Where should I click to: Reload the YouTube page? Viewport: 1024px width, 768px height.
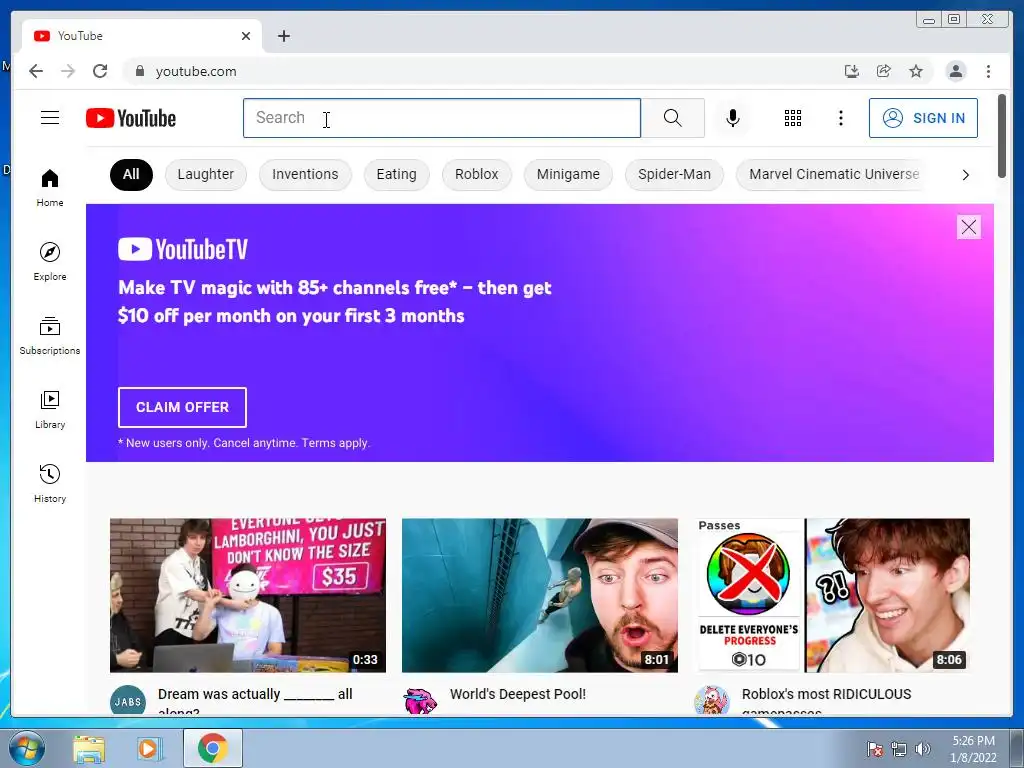tap(100, 71)
